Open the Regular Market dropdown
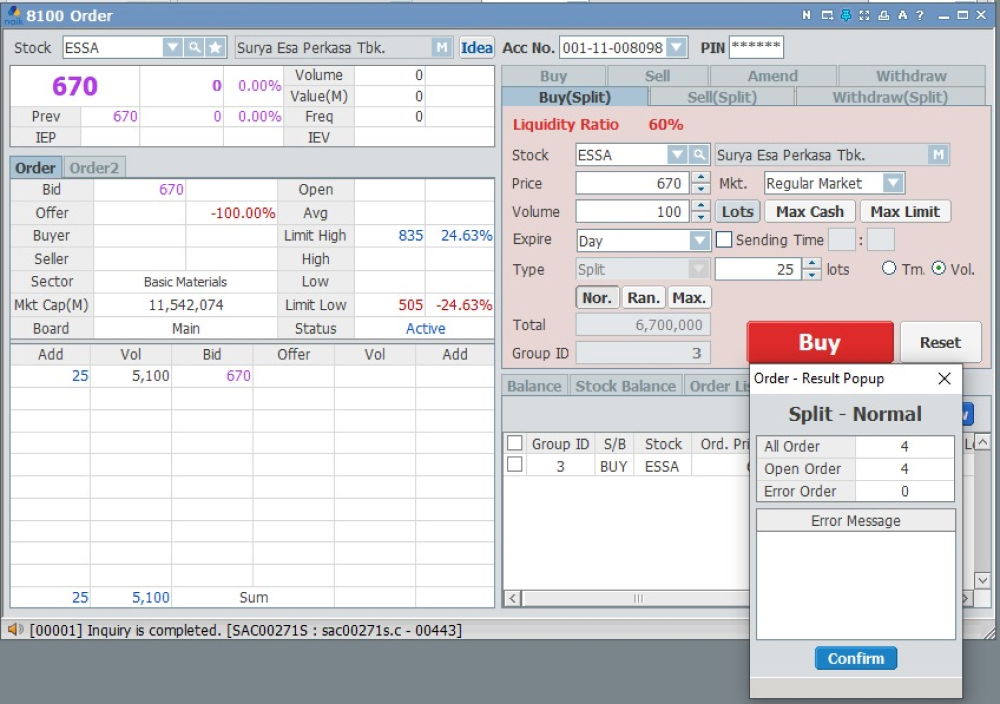1000x704 pixels. coord(893,183)
